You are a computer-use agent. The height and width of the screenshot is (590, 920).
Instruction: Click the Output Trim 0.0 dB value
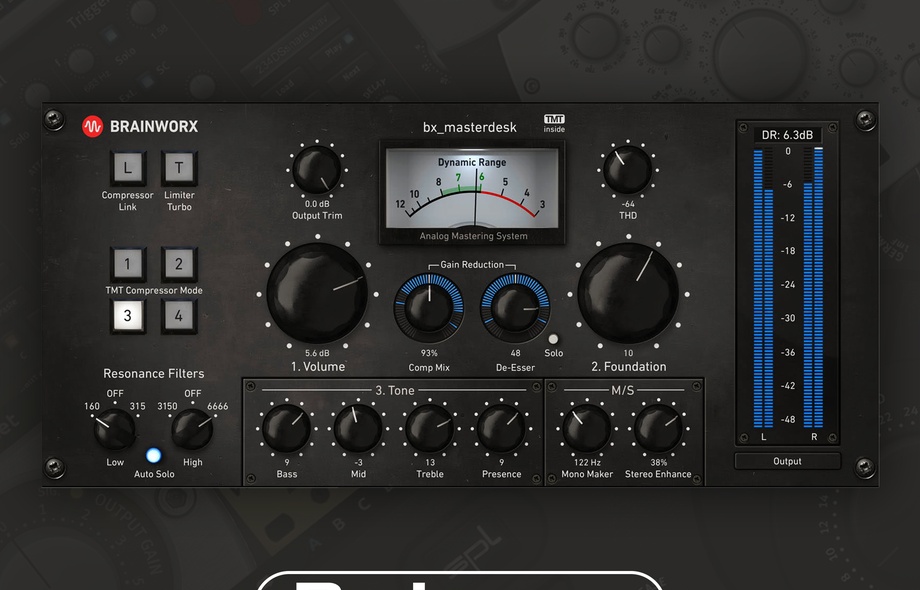pyautogui.click(x=317, y=204)
